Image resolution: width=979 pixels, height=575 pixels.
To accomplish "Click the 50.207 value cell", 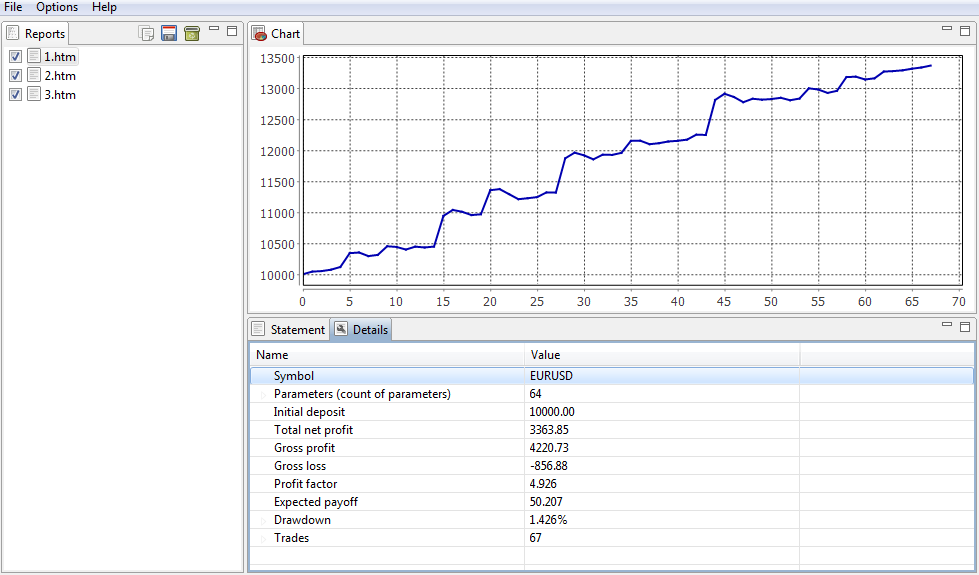I will (x=662, y=502).
